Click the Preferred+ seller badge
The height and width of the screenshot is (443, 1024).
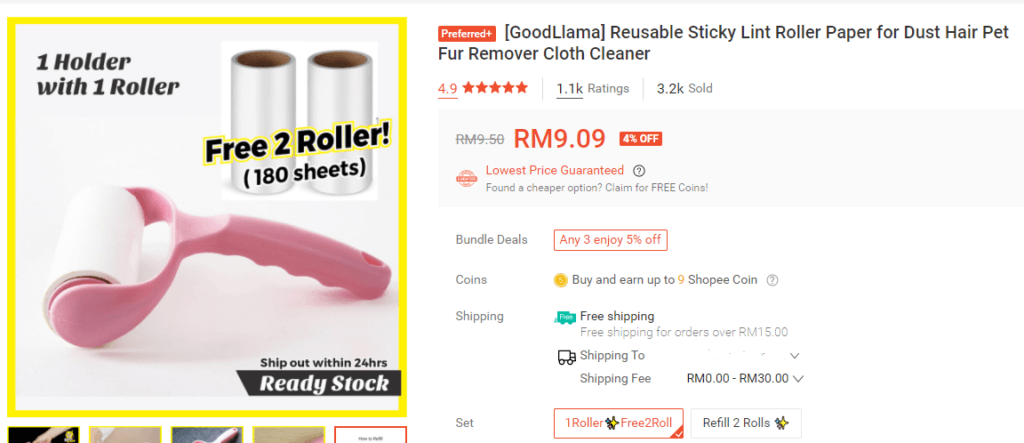tap(467, 34)
